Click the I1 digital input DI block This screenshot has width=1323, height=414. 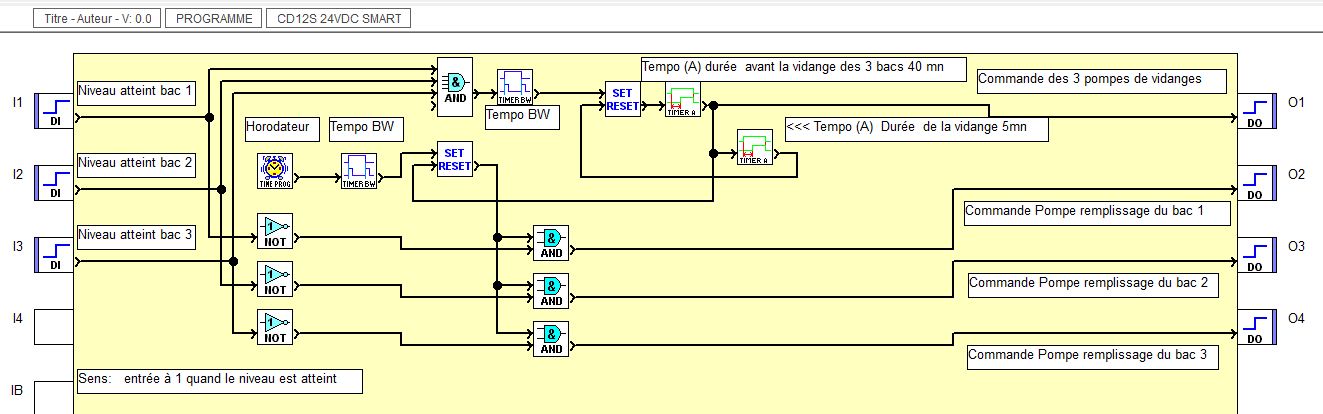(50, 111)
